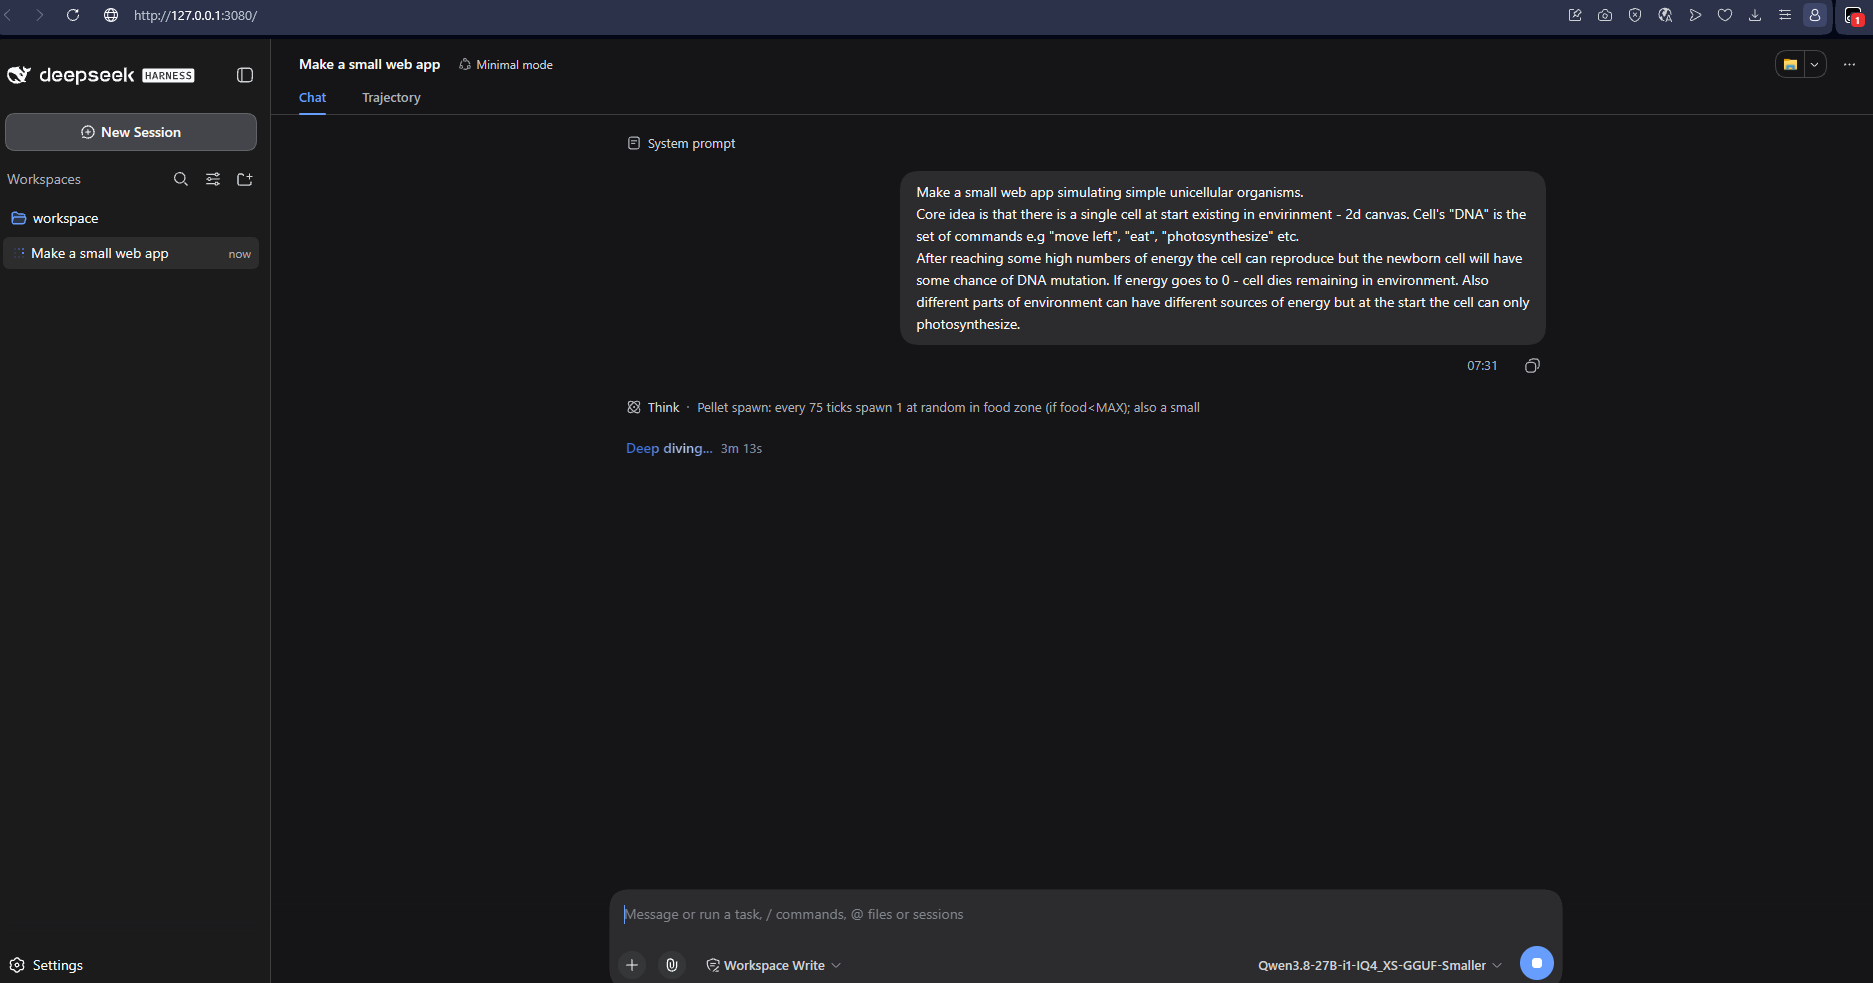Collapse the sidebar panel icon
Screen dimensions: 1873x983
click(245, 75)
